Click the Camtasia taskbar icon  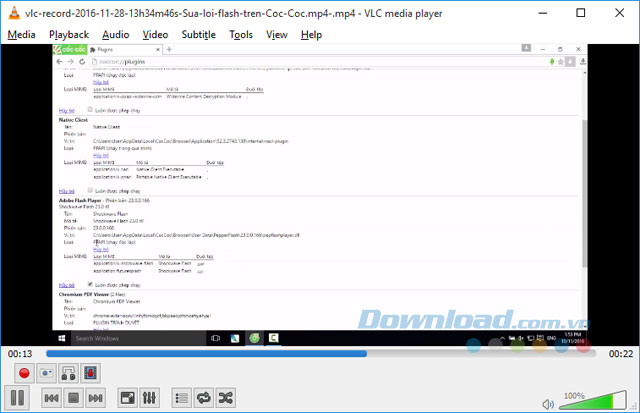pos(273,338)
